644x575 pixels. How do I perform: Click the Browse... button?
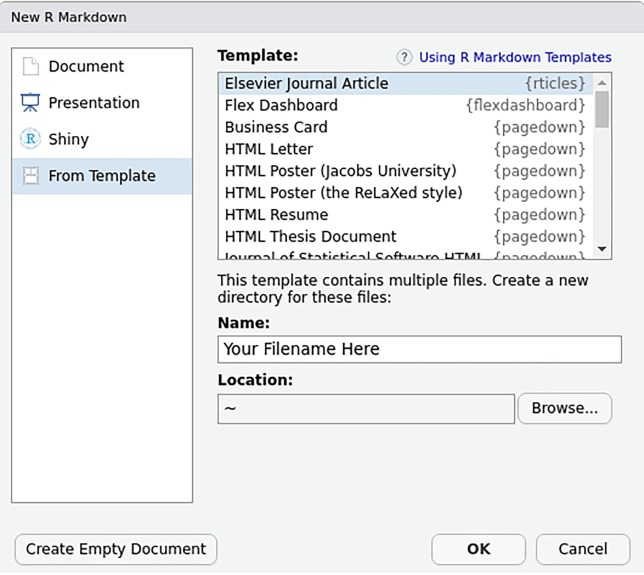pyautogui.click(x=565, y=409)
